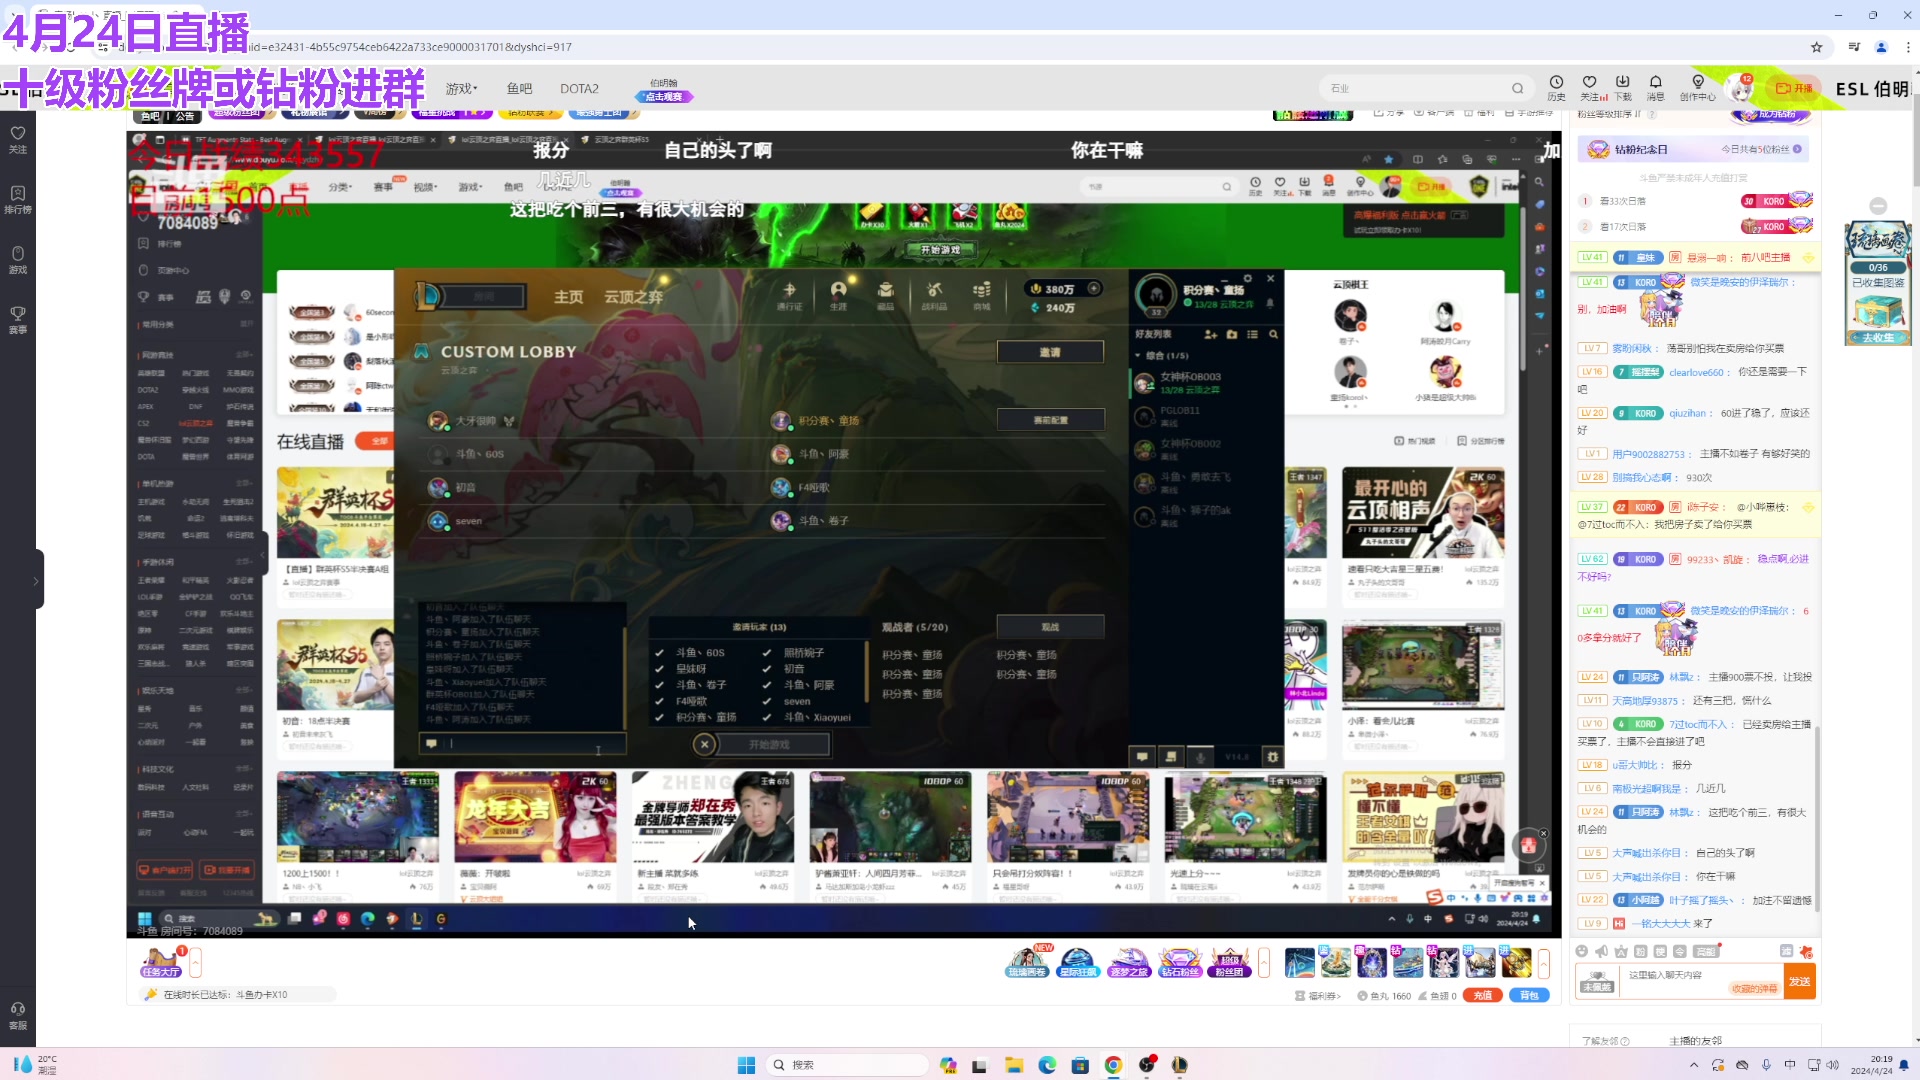Toggle the 未佩戴 fan badge selector
Image resolution: width=1920 pixels, height=1080 pixels.
pyautogui.click(x=1596, y=981)
